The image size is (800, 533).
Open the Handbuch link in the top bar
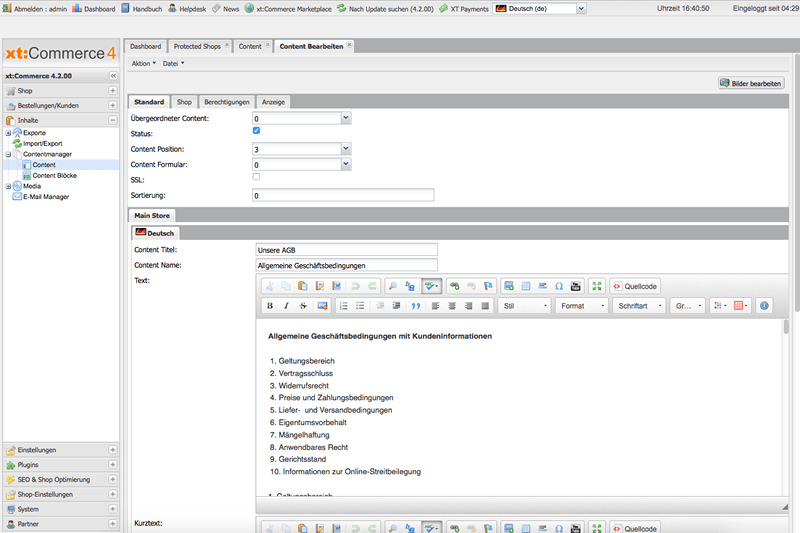coord(142,9)
